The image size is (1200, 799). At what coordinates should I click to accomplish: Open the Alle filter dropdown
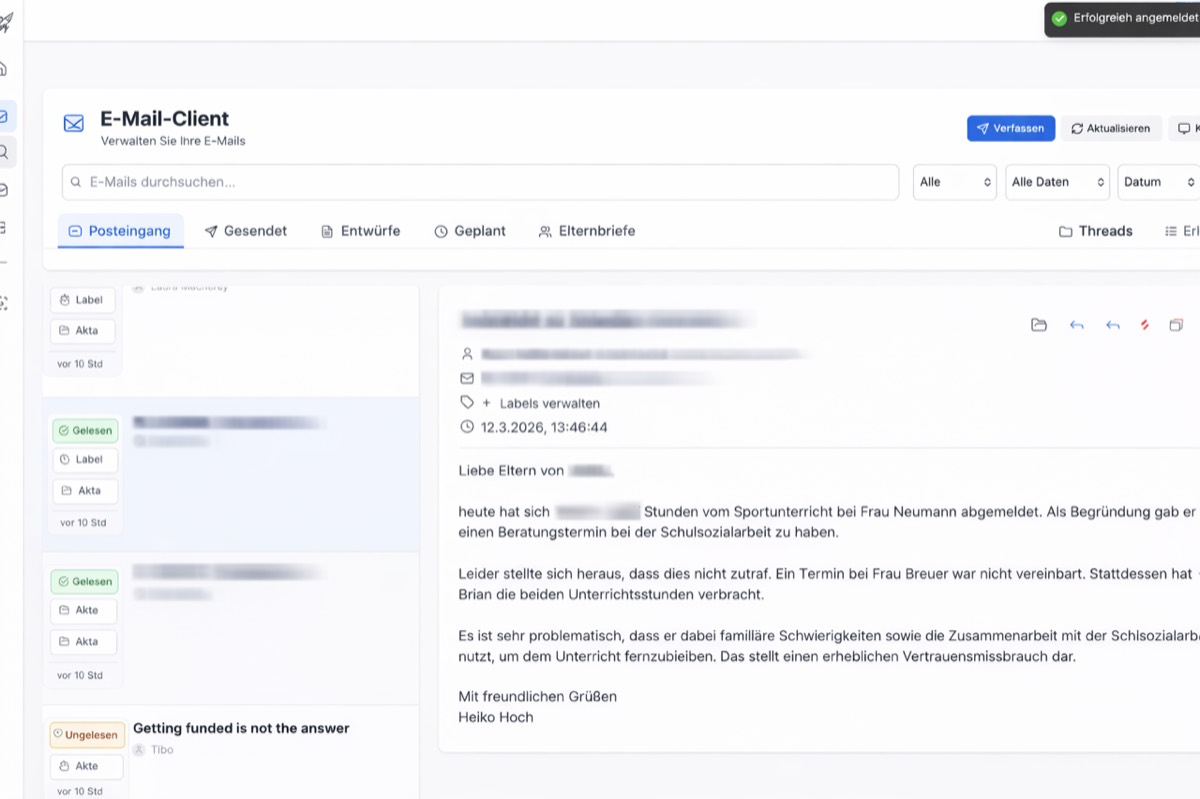(953, 181)
